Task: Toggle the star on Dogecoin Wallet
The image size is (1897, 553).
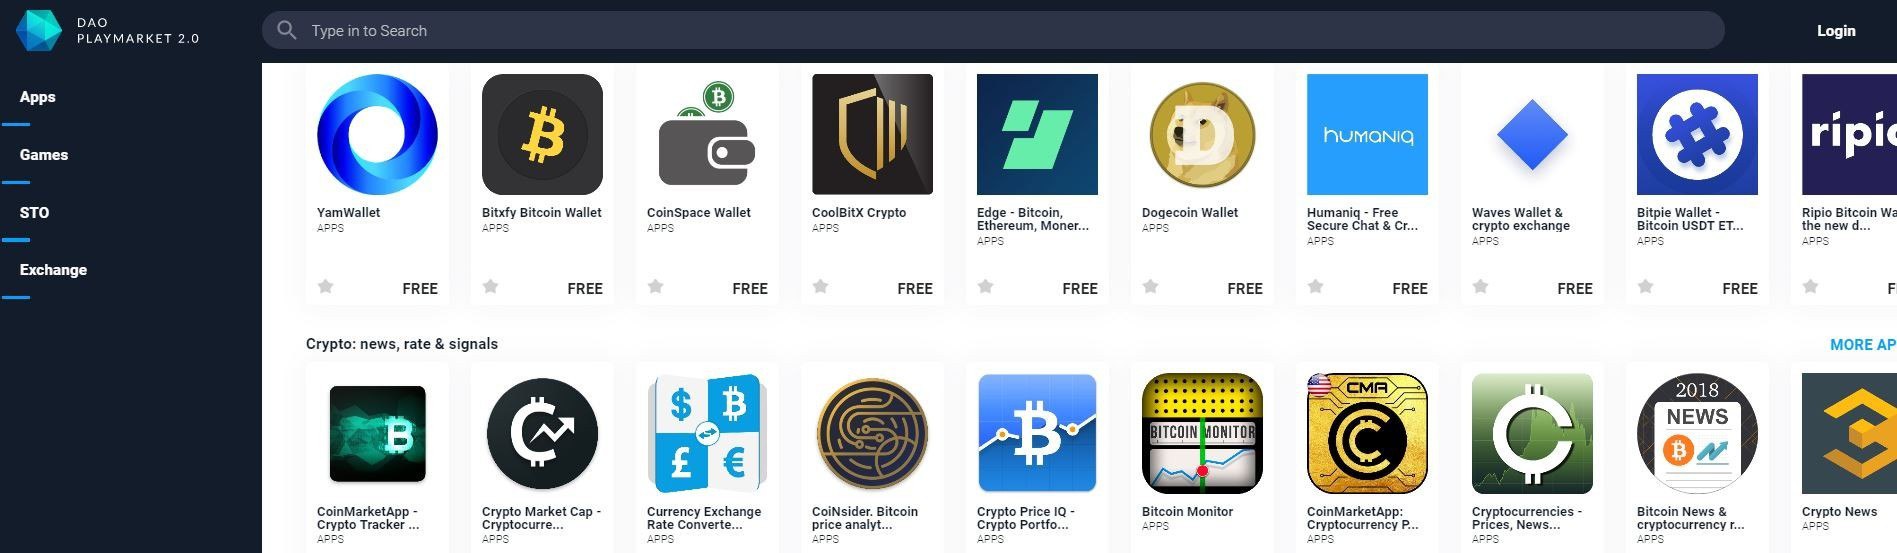Action: (x=1150, y=287)
